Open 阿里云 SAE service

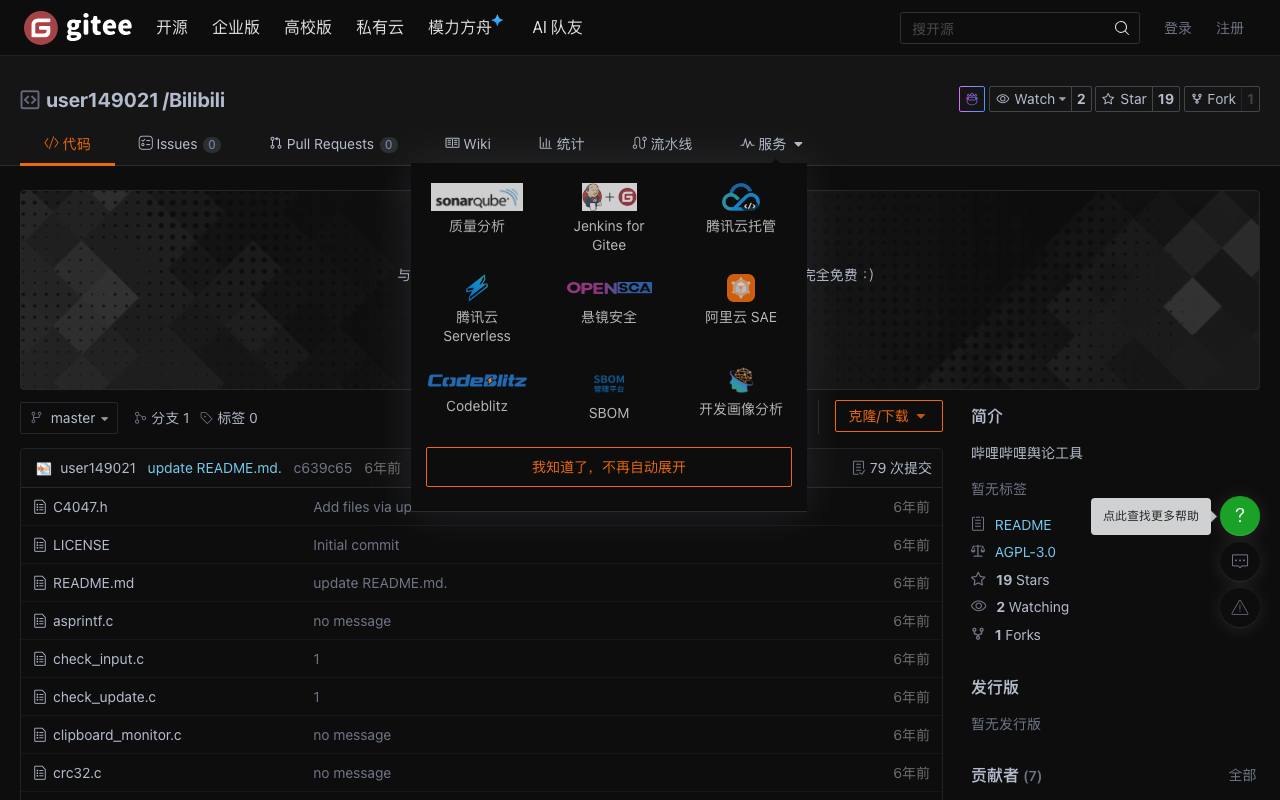pyautogui.click(x=741, y=300)
